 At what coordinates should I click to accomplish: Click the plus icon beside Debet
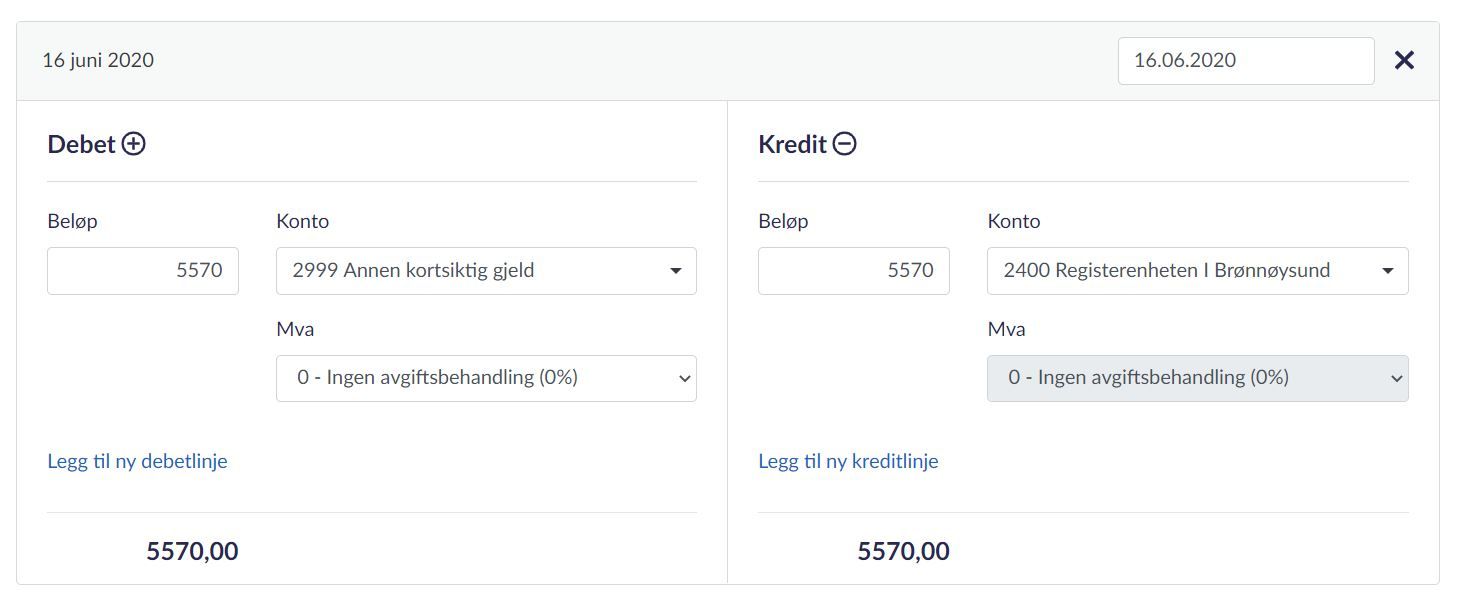point(133,144)
